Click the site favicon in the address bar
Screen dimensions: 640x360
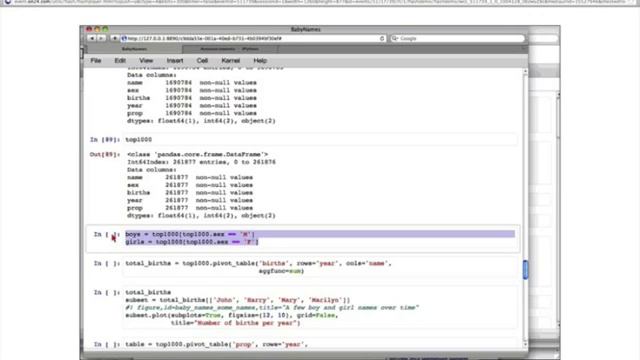[124, 38]
